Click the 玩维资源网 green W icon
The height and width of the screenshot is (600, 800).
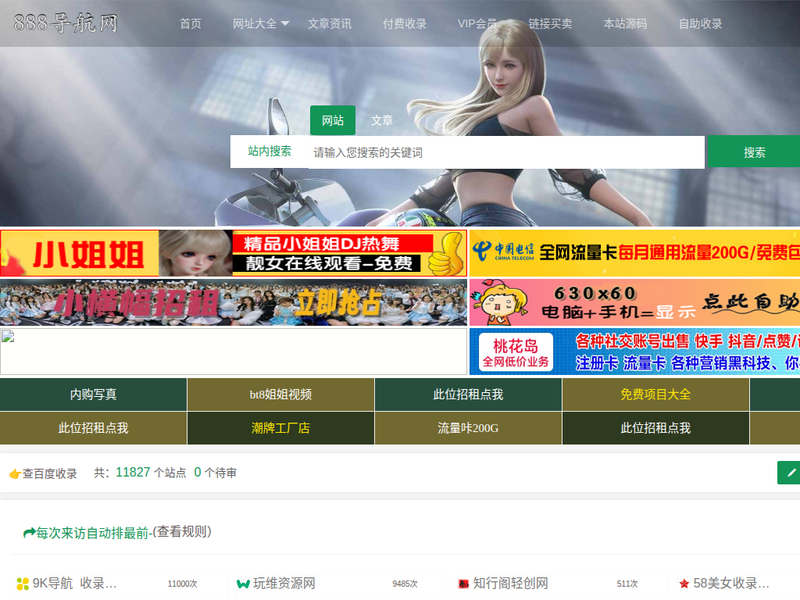[243, 583]
